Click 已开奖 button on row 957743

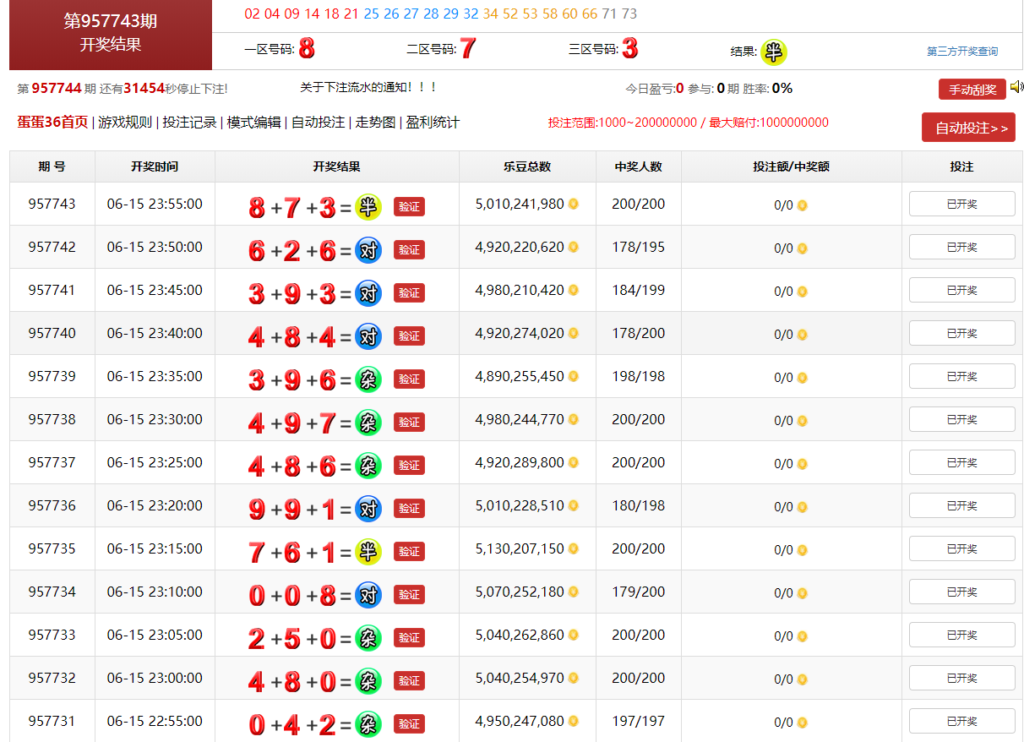(x=961, y=204)
